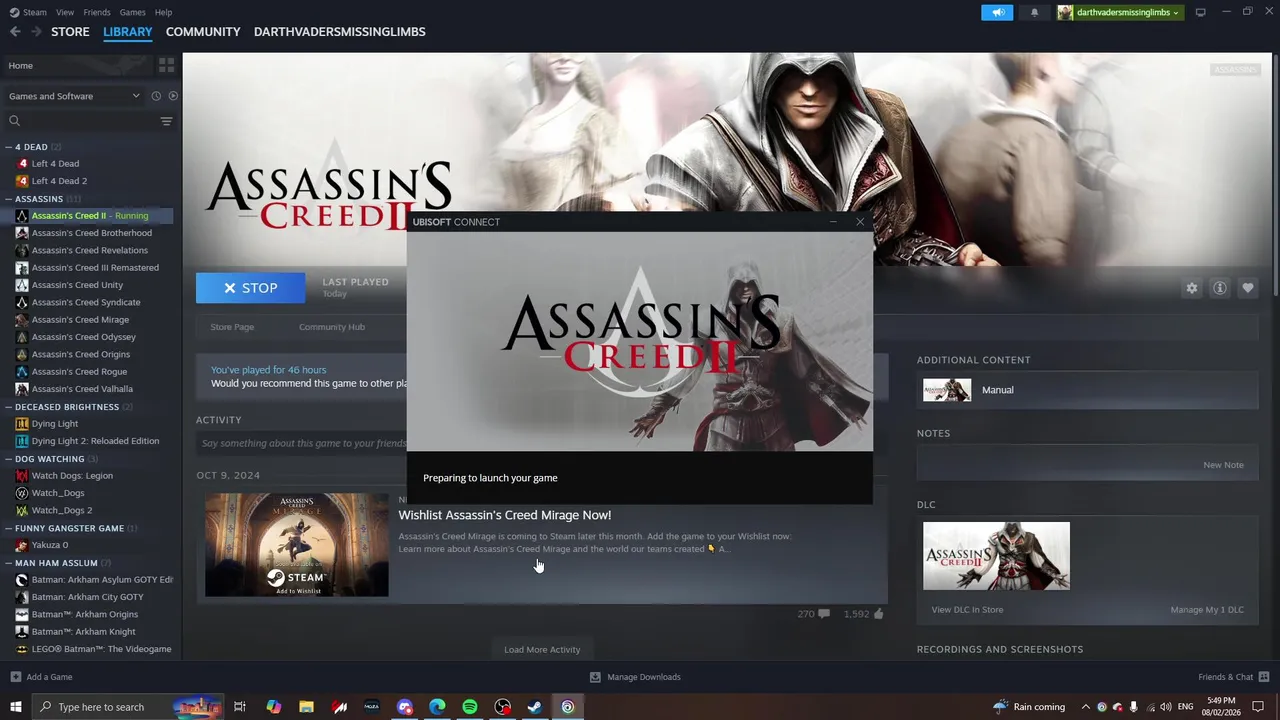Like the Mirage post with thumbs up
Screen dimensions: 1280x720
[879, 614]
